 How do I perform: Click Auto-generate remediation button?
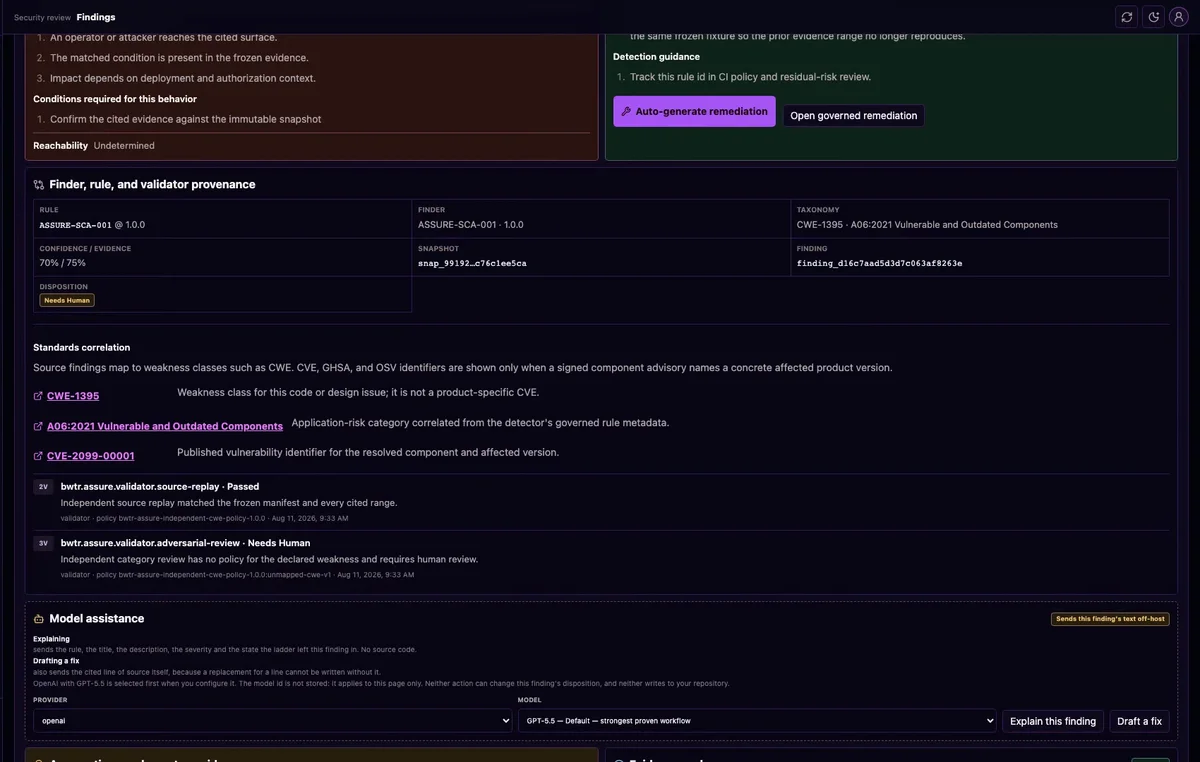(x=694, y=111)
